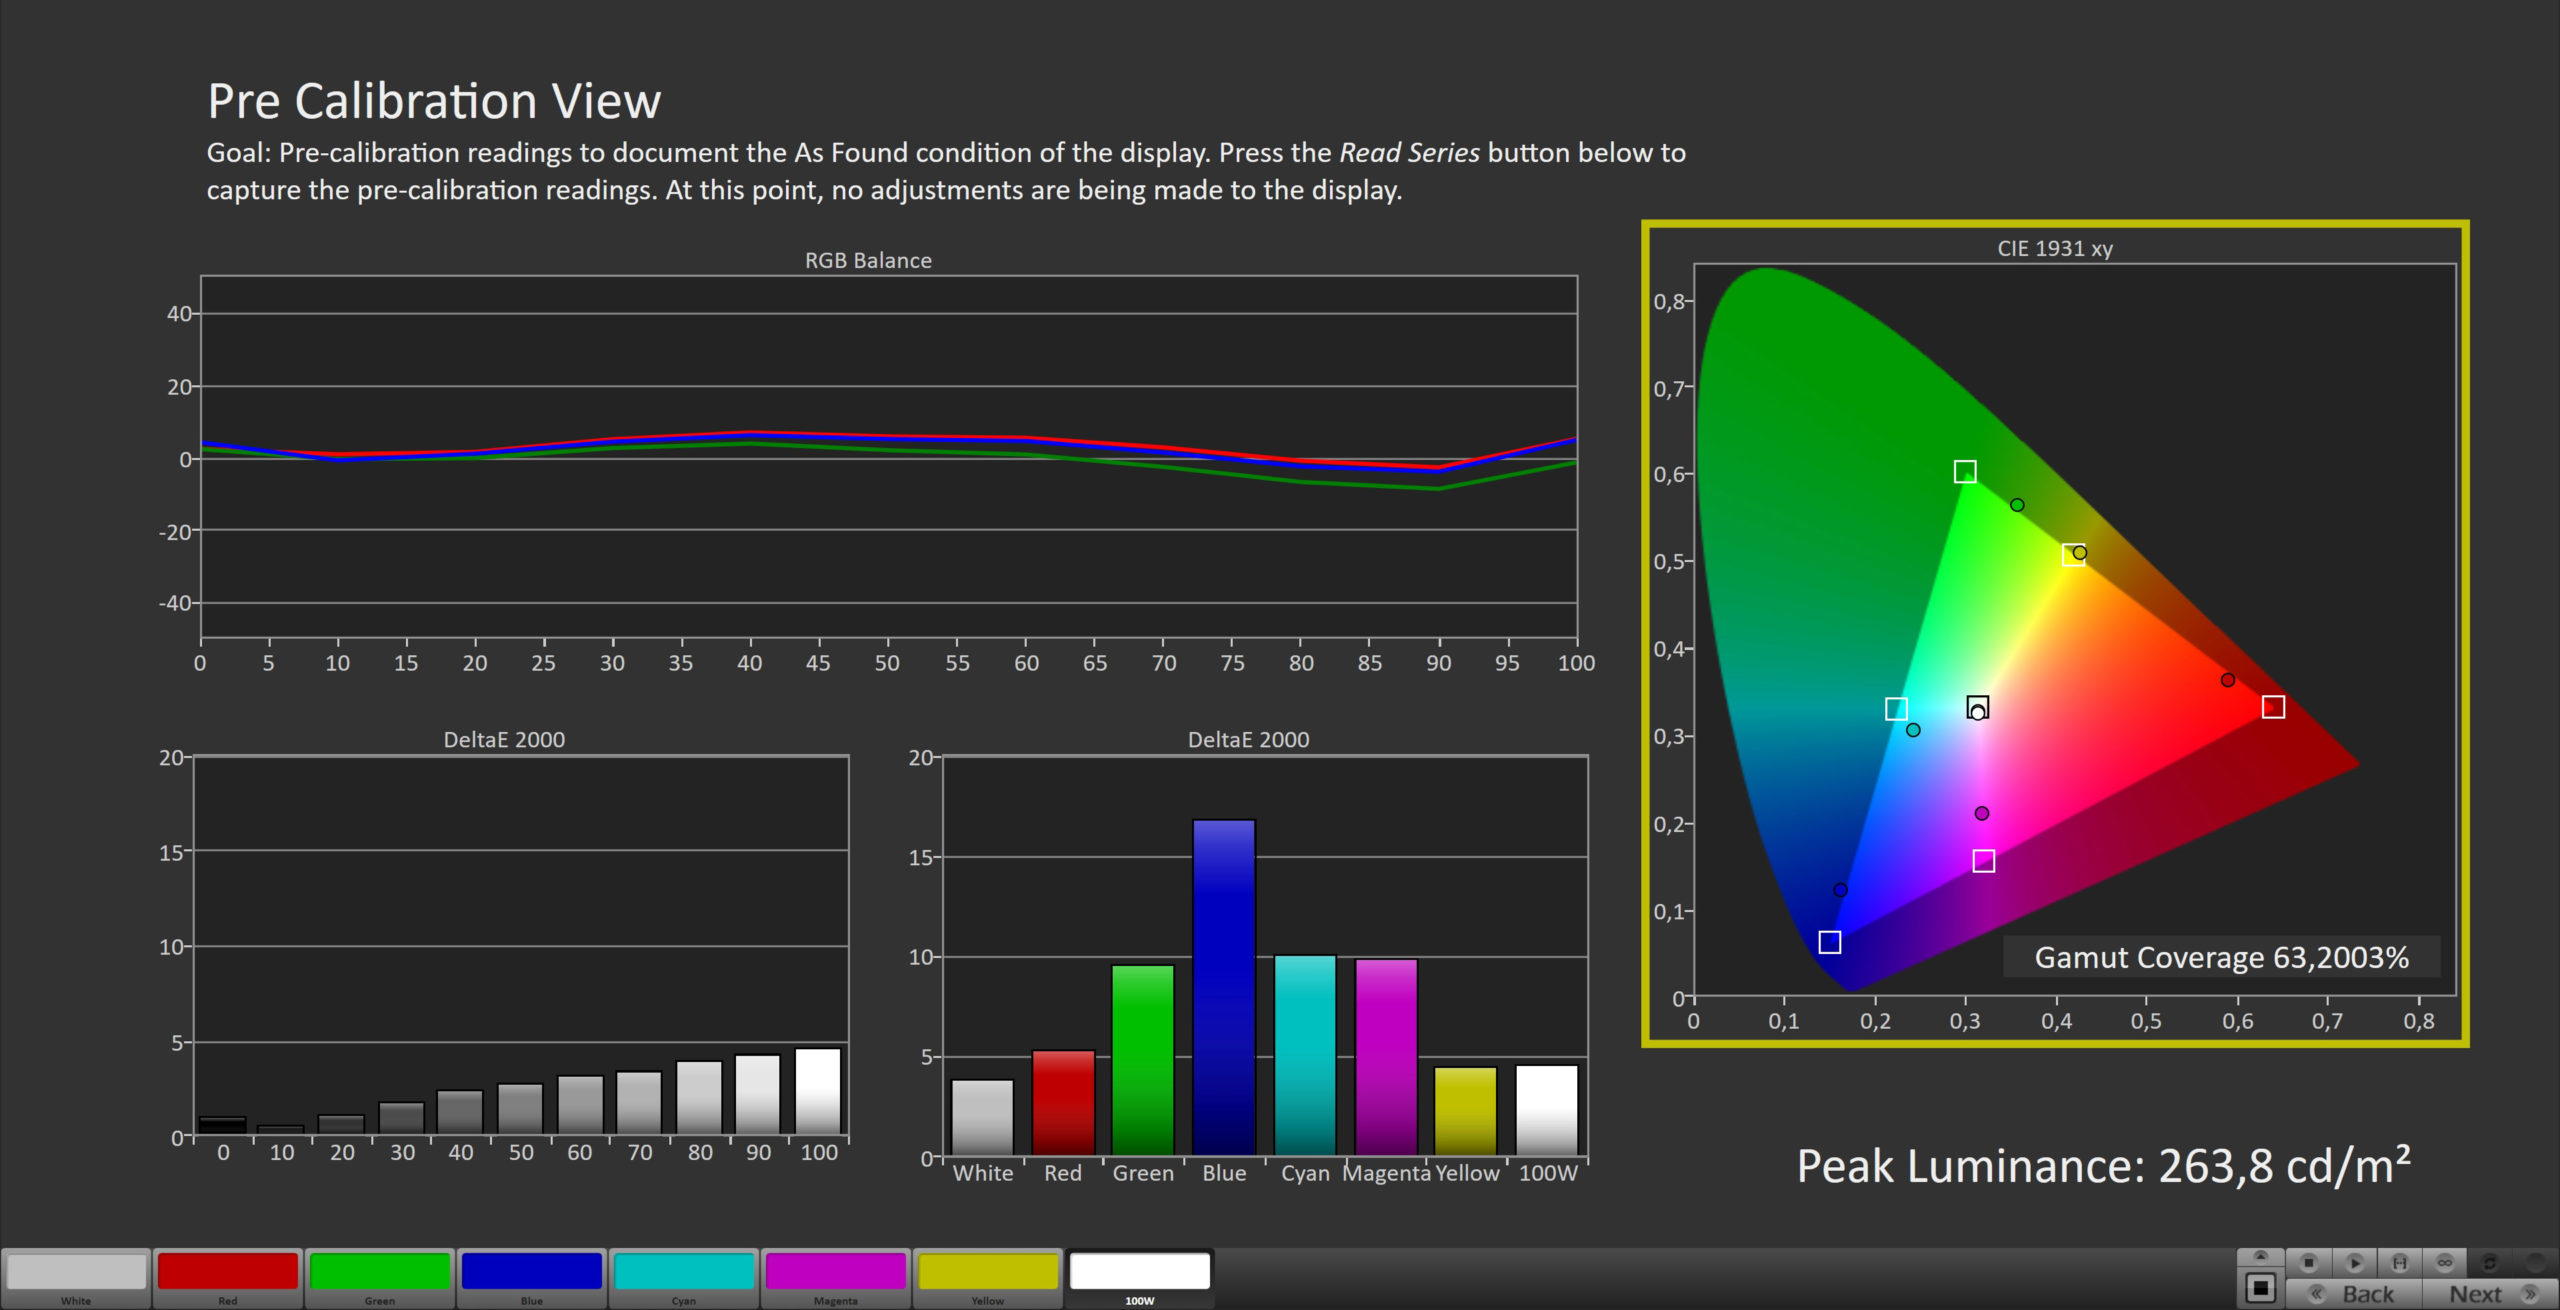Image resolution: width=2560 pixels, height=1310 pixels.
Task: Select the Cyan pattern swatch
Action: click(684, 1273)
